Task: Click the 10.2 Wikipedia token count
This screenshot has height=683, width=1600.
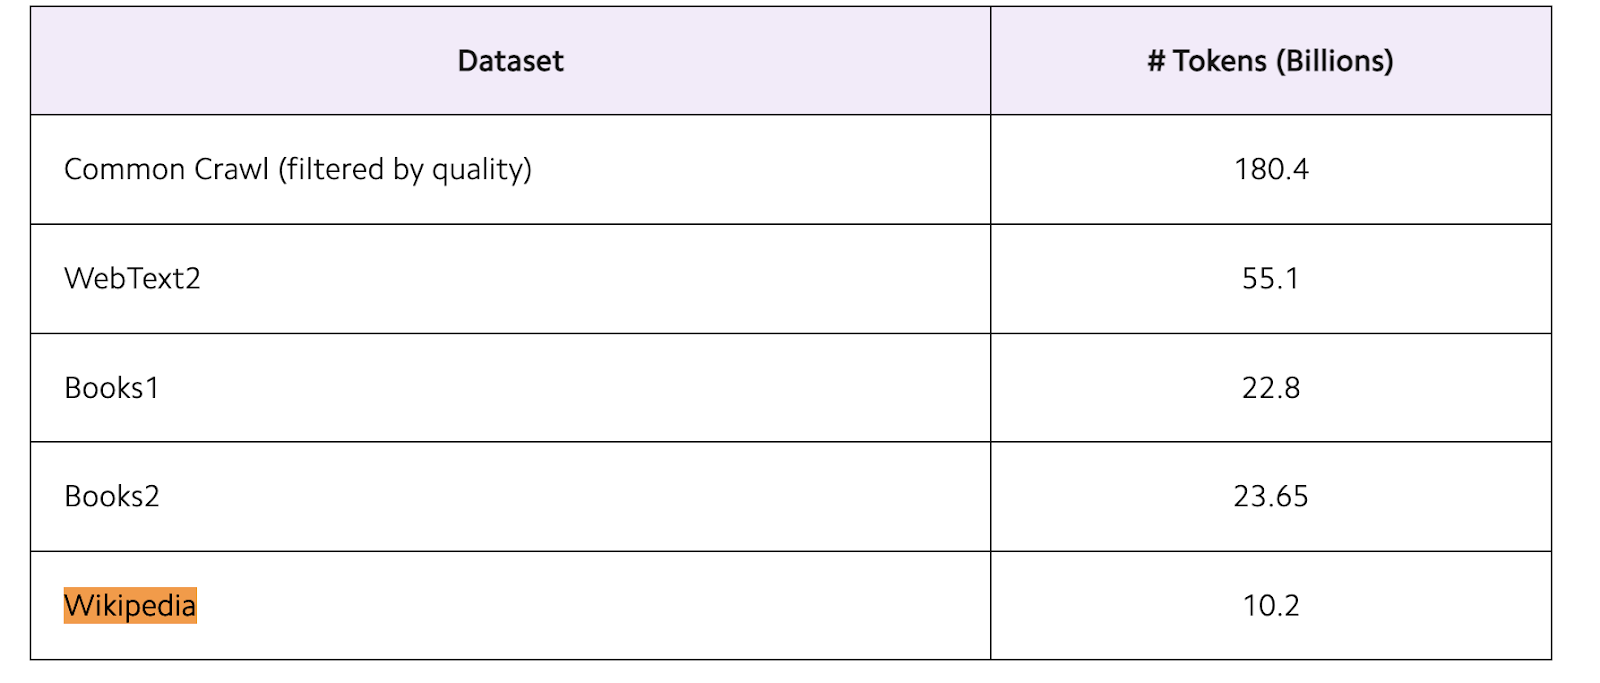Action: (x=1270, y=605)
